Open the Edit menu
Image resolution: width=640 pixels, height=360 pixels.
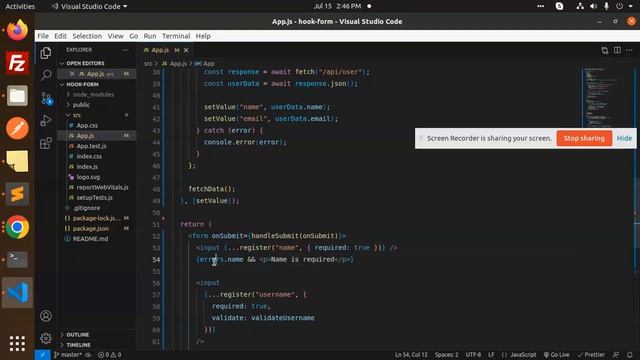[60, 36]
